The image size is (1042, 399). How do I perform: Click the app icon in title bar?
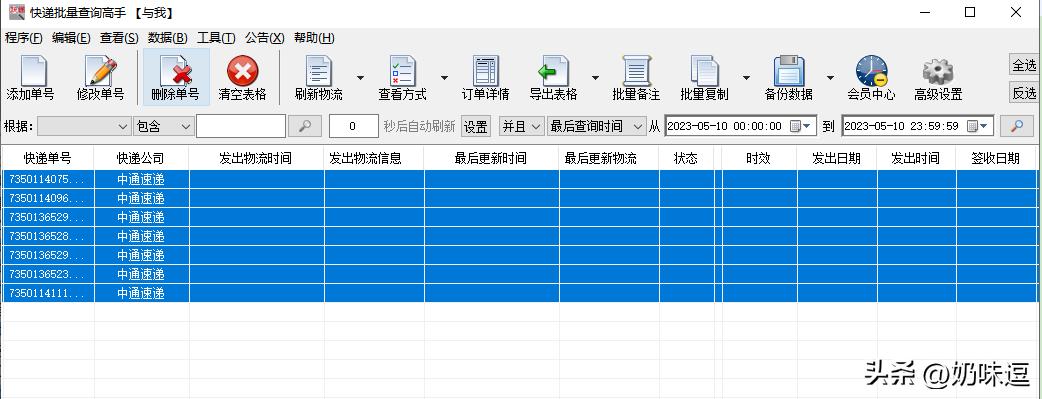(x=17, y=12)
